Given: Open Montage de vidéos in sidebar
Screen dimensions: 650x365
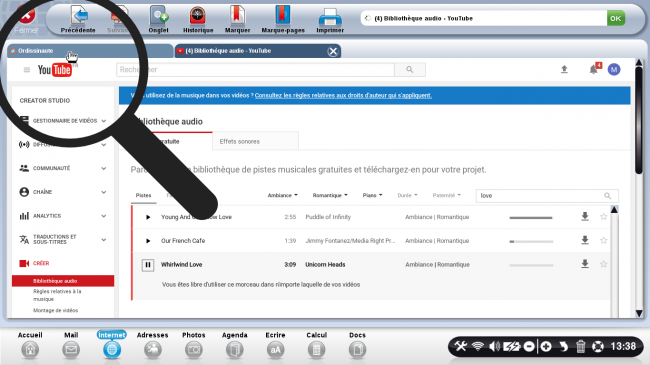Looking at the screenshot, I should click(56, 310).
